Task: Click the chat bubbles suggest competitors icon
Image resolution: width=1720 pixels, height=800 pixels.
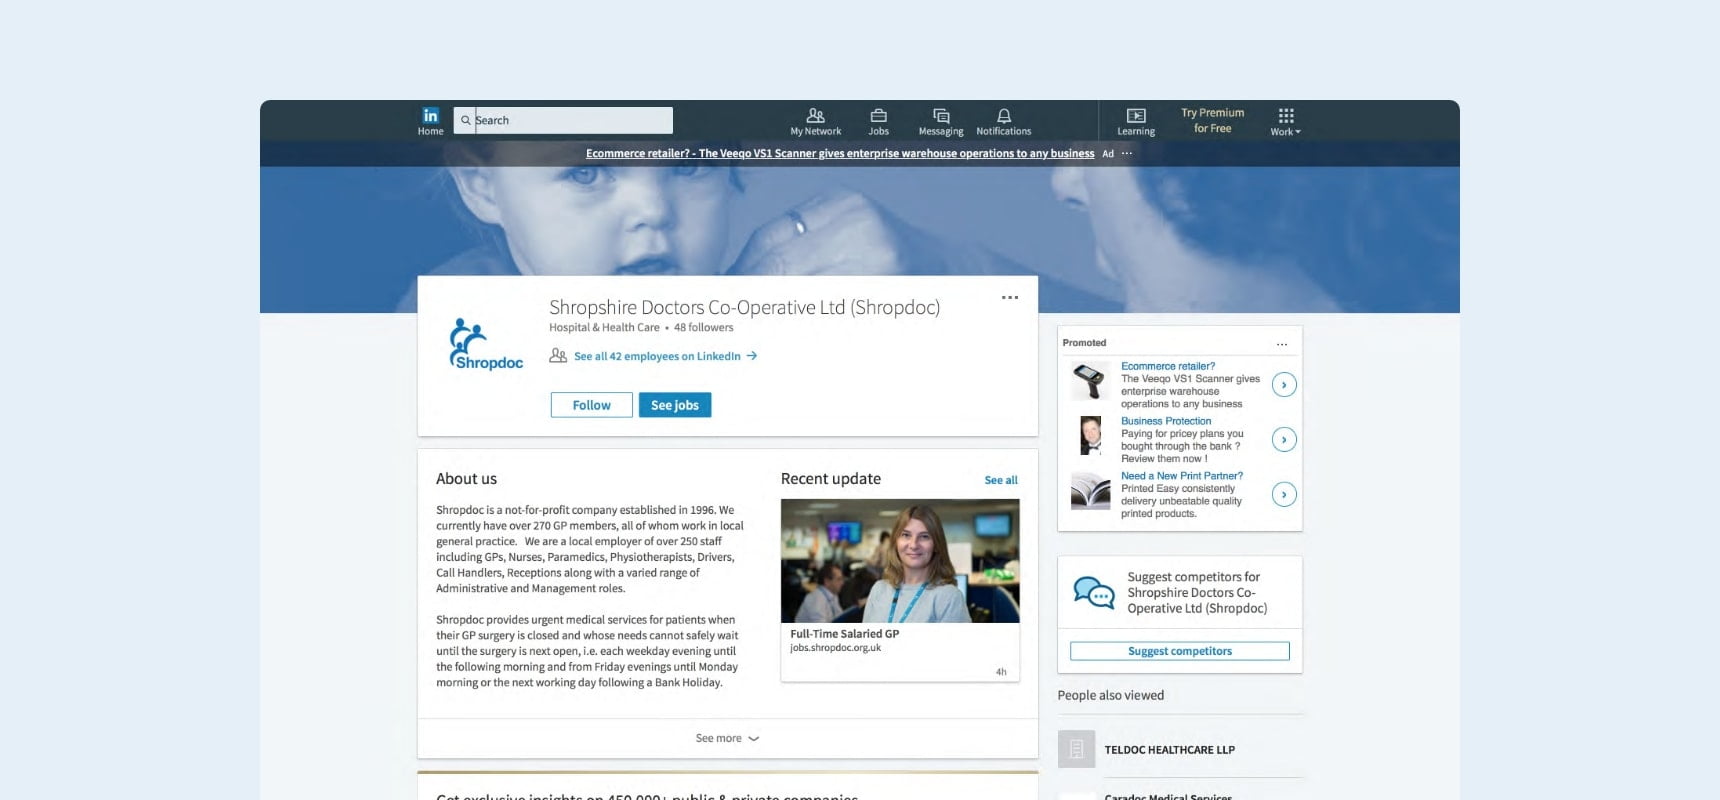Action: 1093,592
